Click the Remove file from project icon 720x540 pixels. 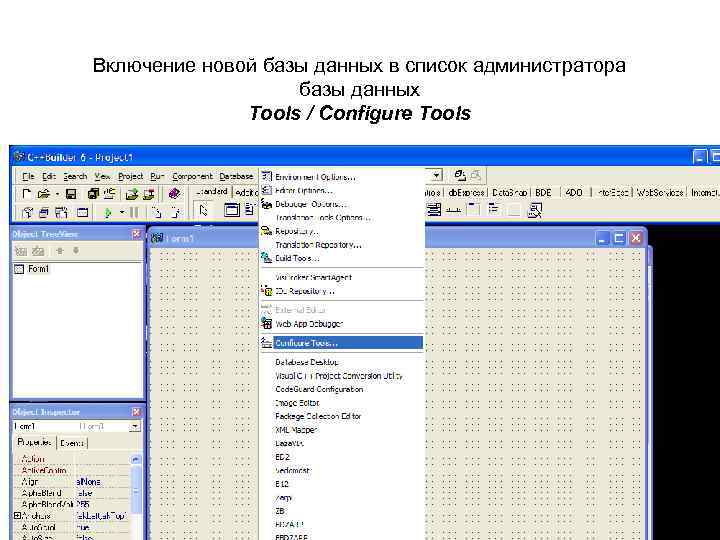[x=149, y=194]
